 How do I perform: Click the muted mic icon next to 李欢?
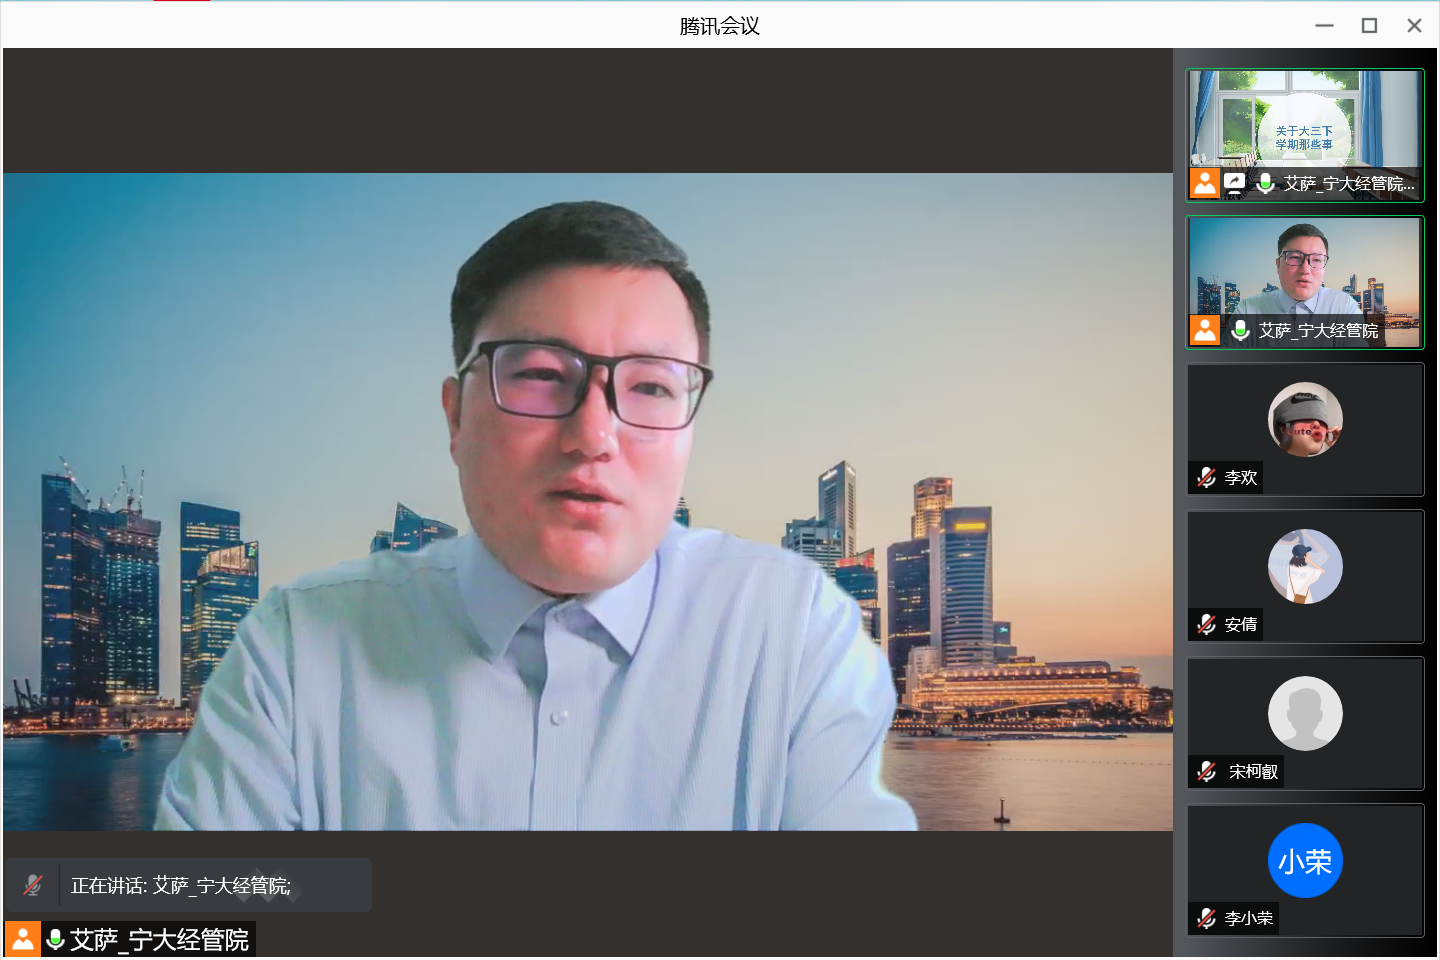(x=1207, y=478)
